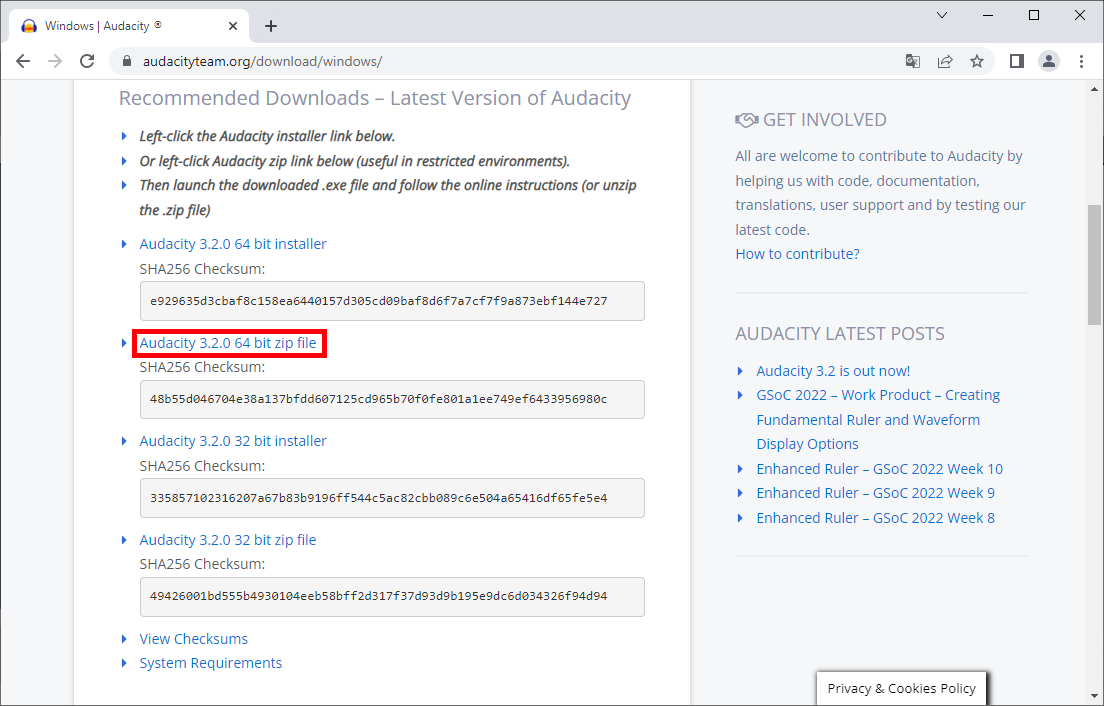Image resolution: width=1104 pixels, height=706 pixels.
Task: Open the Audacity 3.2.0 64 bit zip file link
Action: point(229,343)
